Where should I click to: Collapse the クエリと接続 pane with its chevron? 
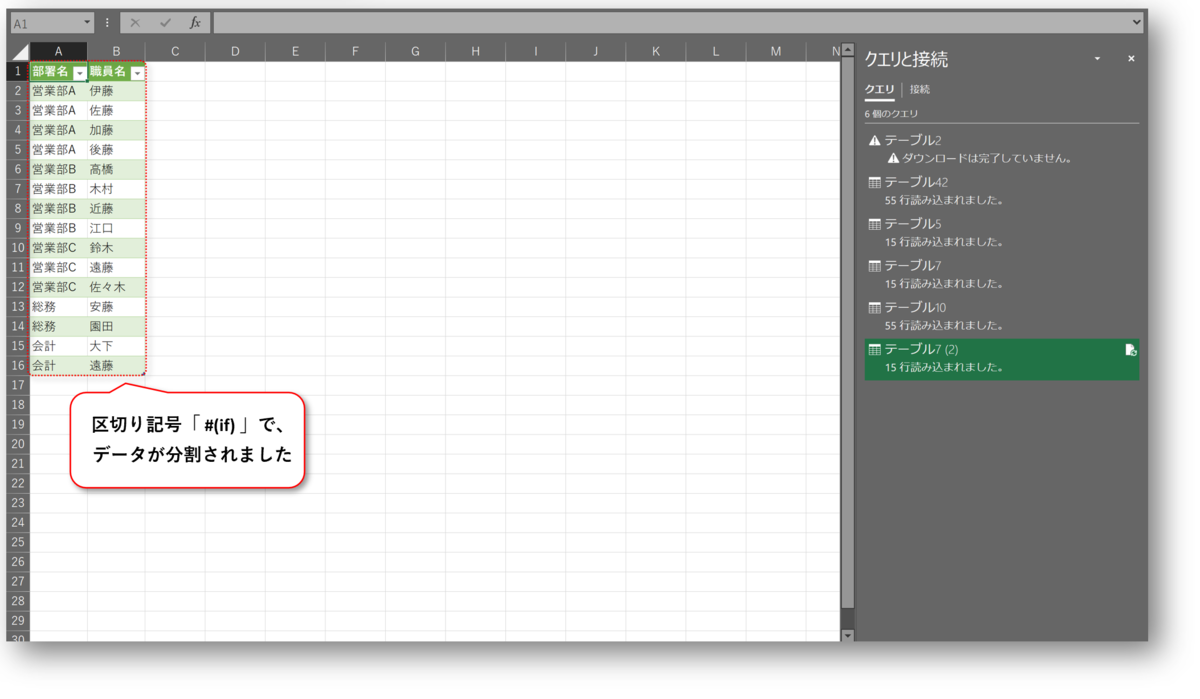[x=1095, y=58]
